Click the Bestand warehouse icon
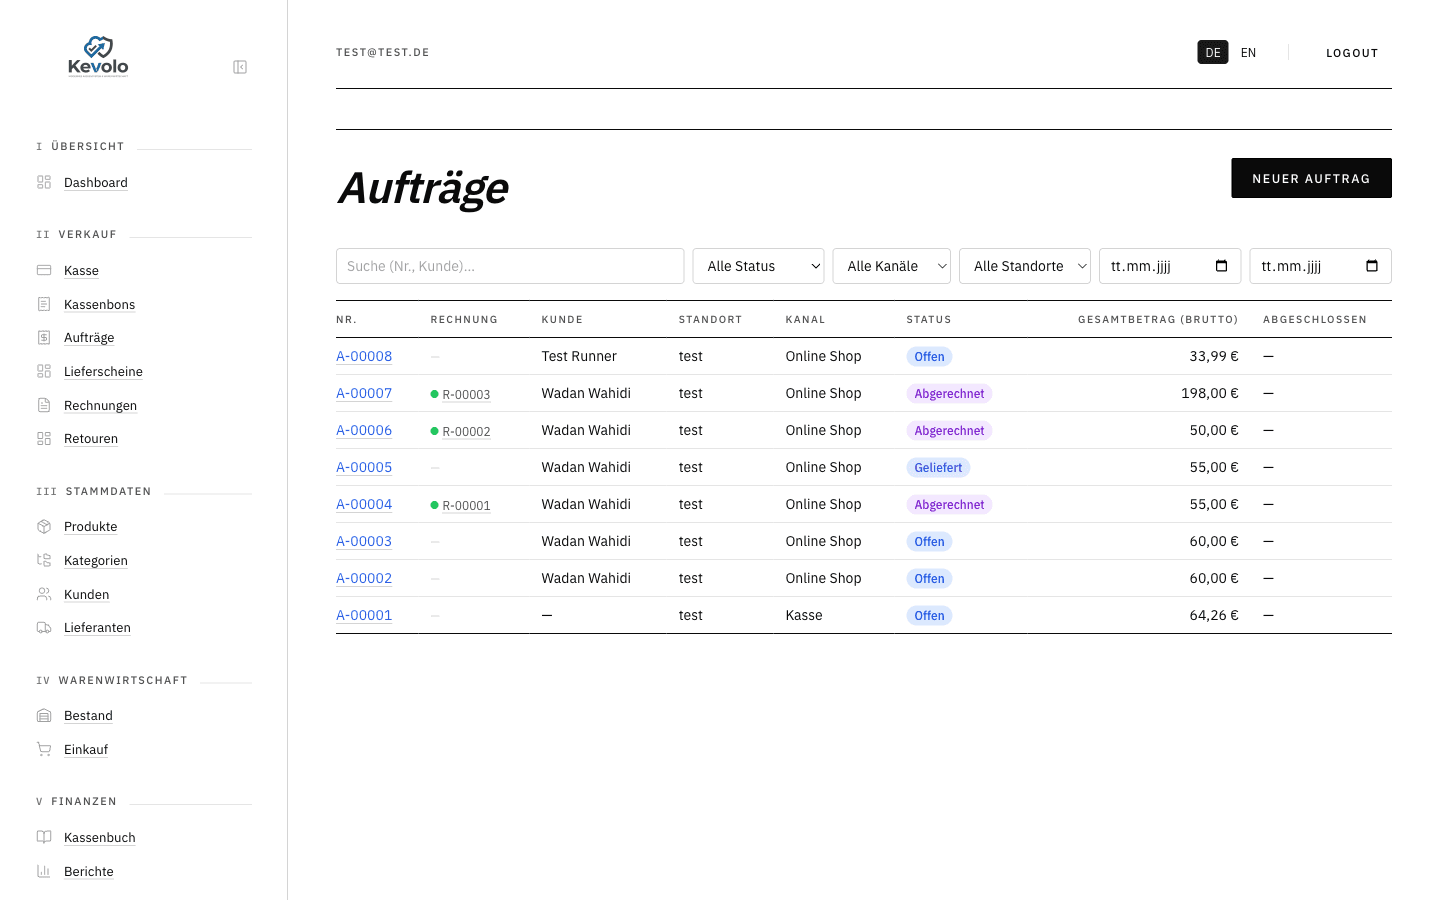 [x=44, y=715]
